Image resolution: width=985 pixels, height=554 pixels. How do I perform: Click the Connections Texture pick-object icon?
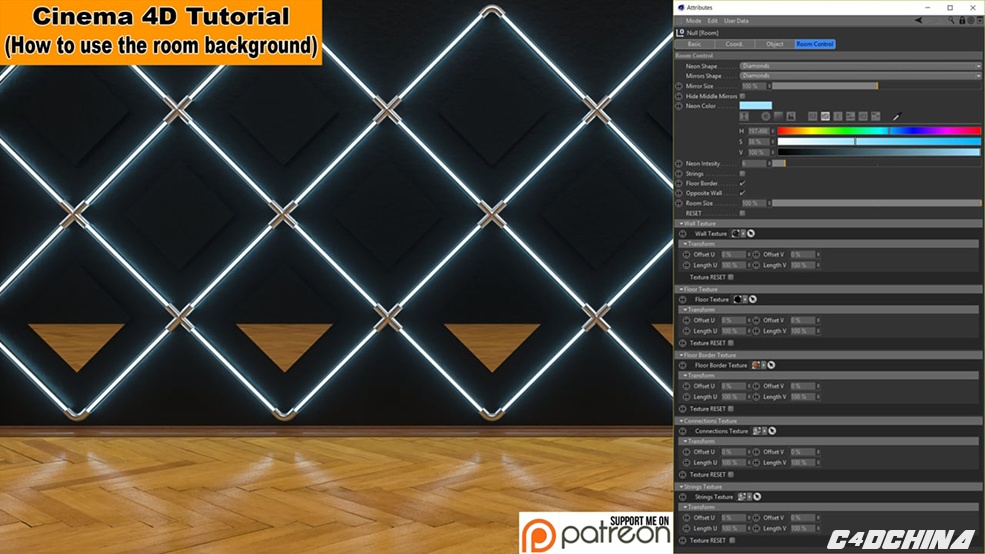[x=772, y=432]
